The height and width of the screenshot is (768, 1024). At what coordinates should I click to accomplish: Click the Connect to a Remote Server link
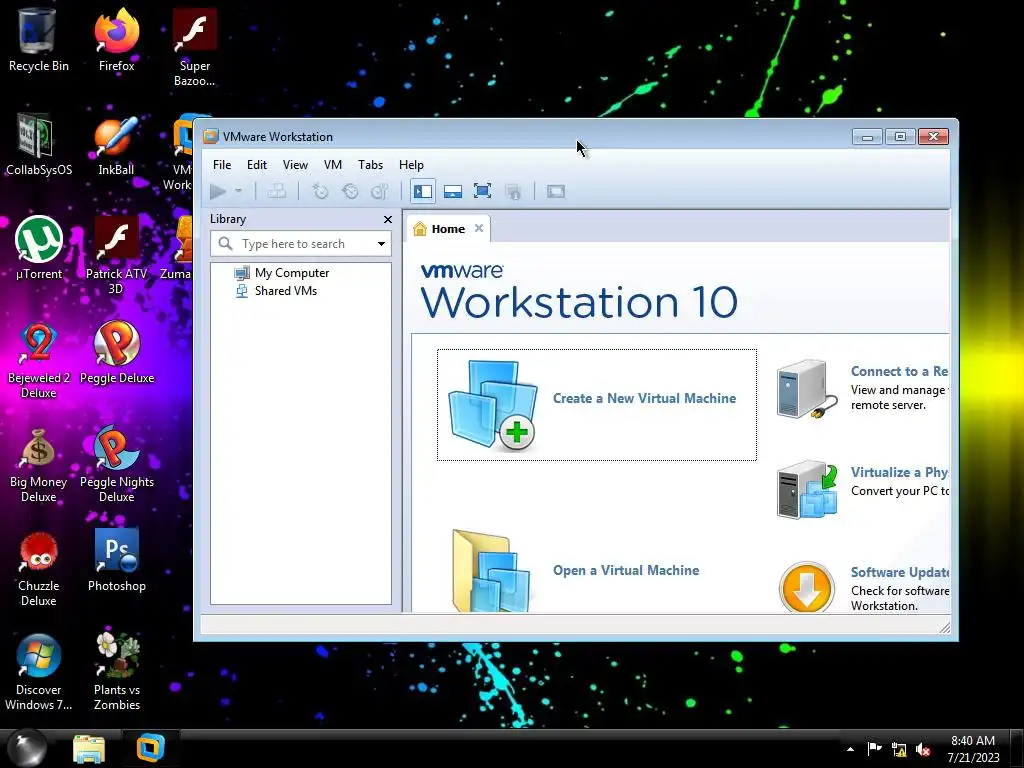pos(899,372)
